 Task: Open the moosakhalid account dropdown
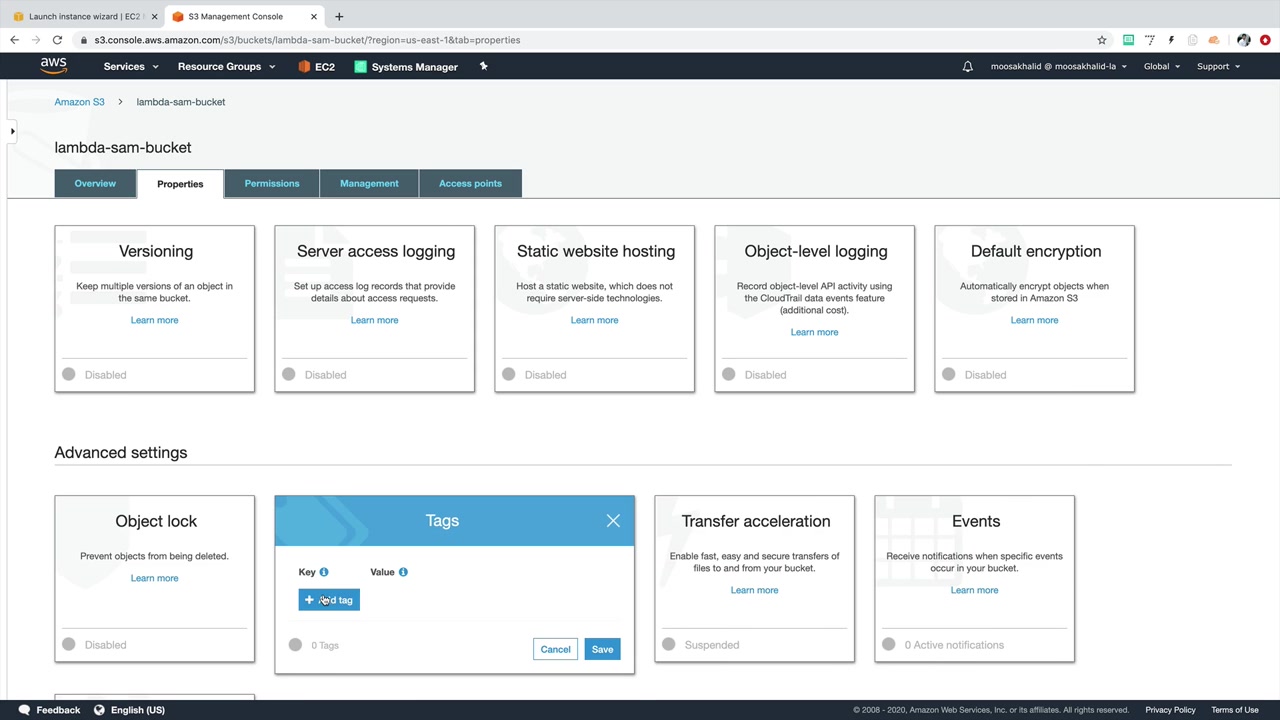coord(1059,67)
